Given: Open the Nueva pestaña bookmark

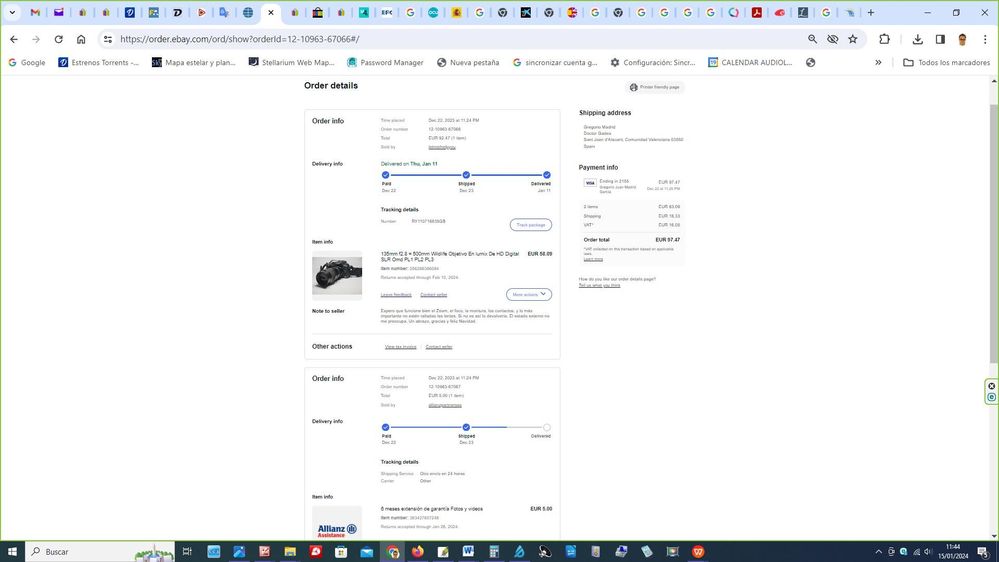Looking at the screenshot, I should click(x=468, y=62).
